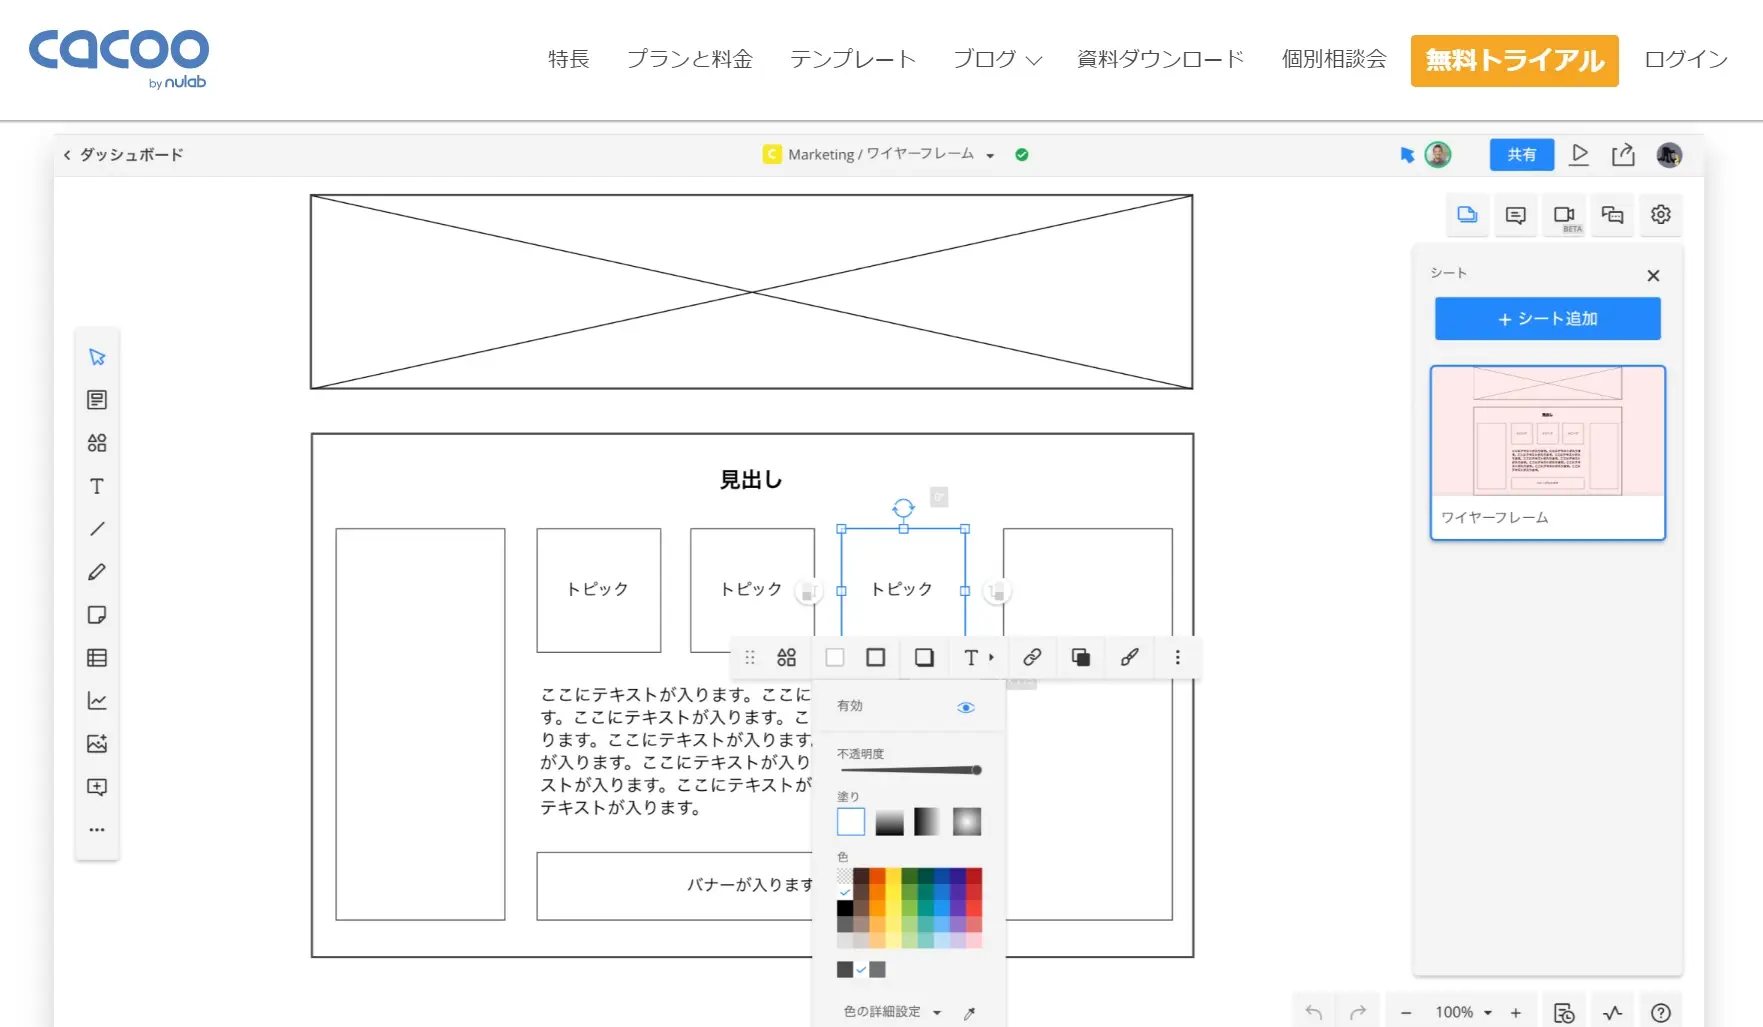1763x1027 pixels.
Task: Select the Sticky note tool
Action: pos(97,615)
